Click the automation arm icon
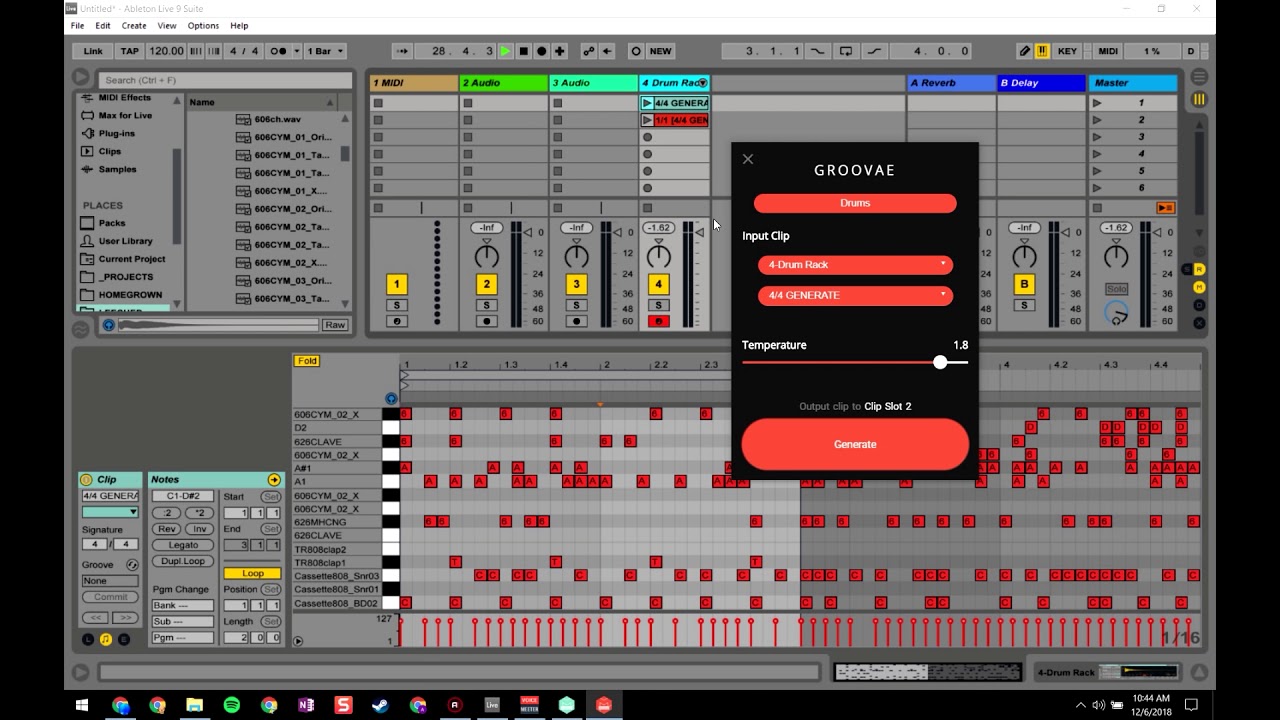This screenshot has width=1280, height=720. (x=588, y=51)
